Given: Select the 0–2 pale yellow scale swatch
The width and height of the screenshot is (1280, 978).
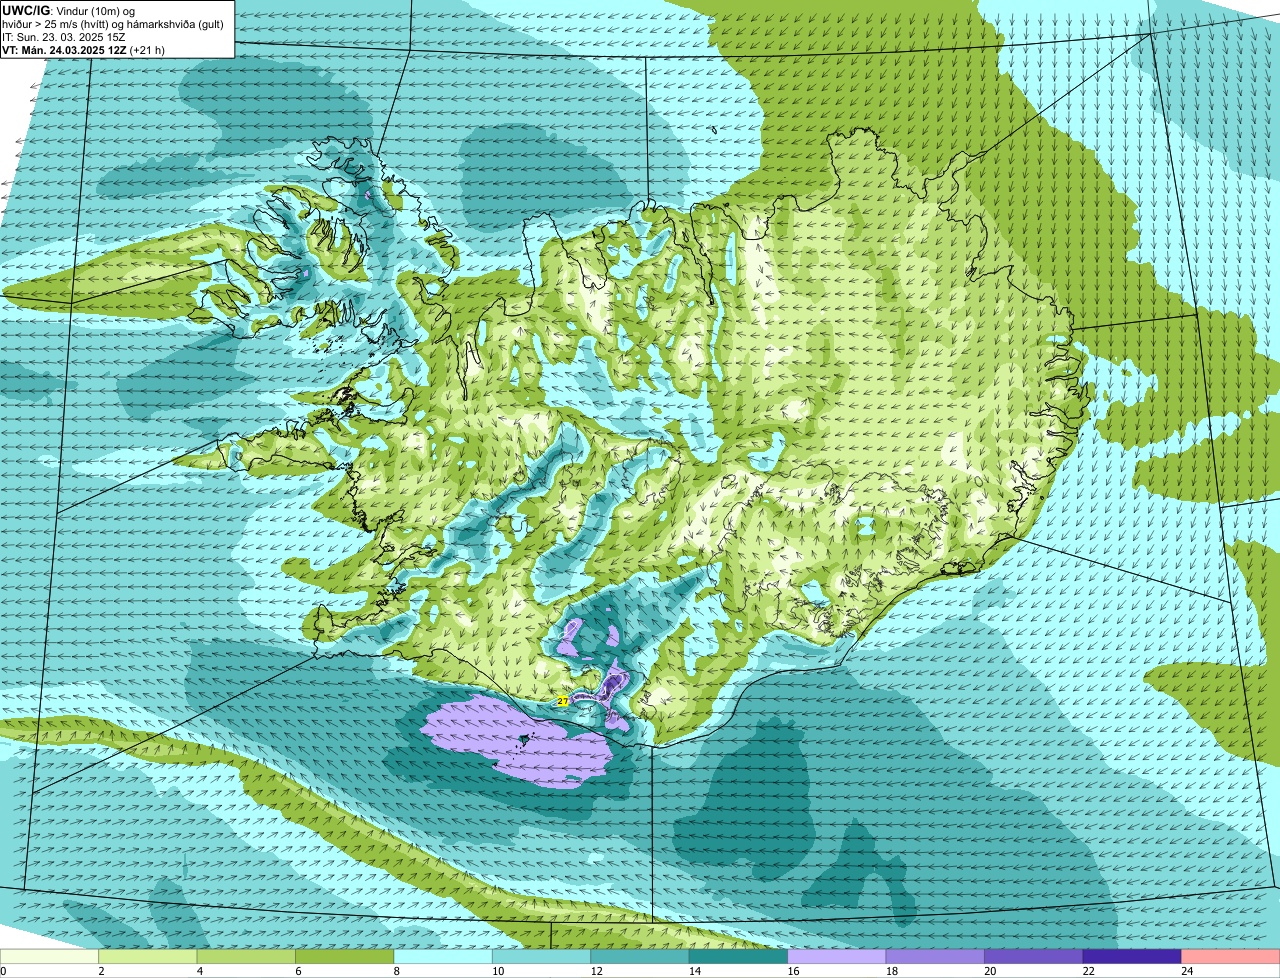Looking at the screenshot, I should click(49, 956).
